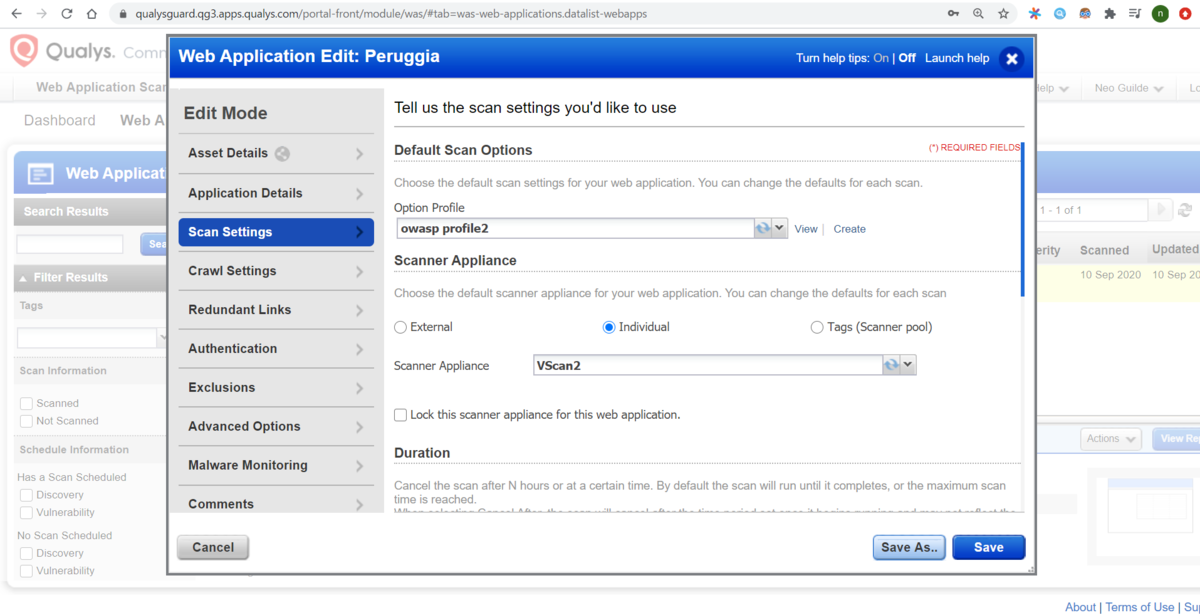
Task: Open the Exclusions section
Action: coord(276,388)
